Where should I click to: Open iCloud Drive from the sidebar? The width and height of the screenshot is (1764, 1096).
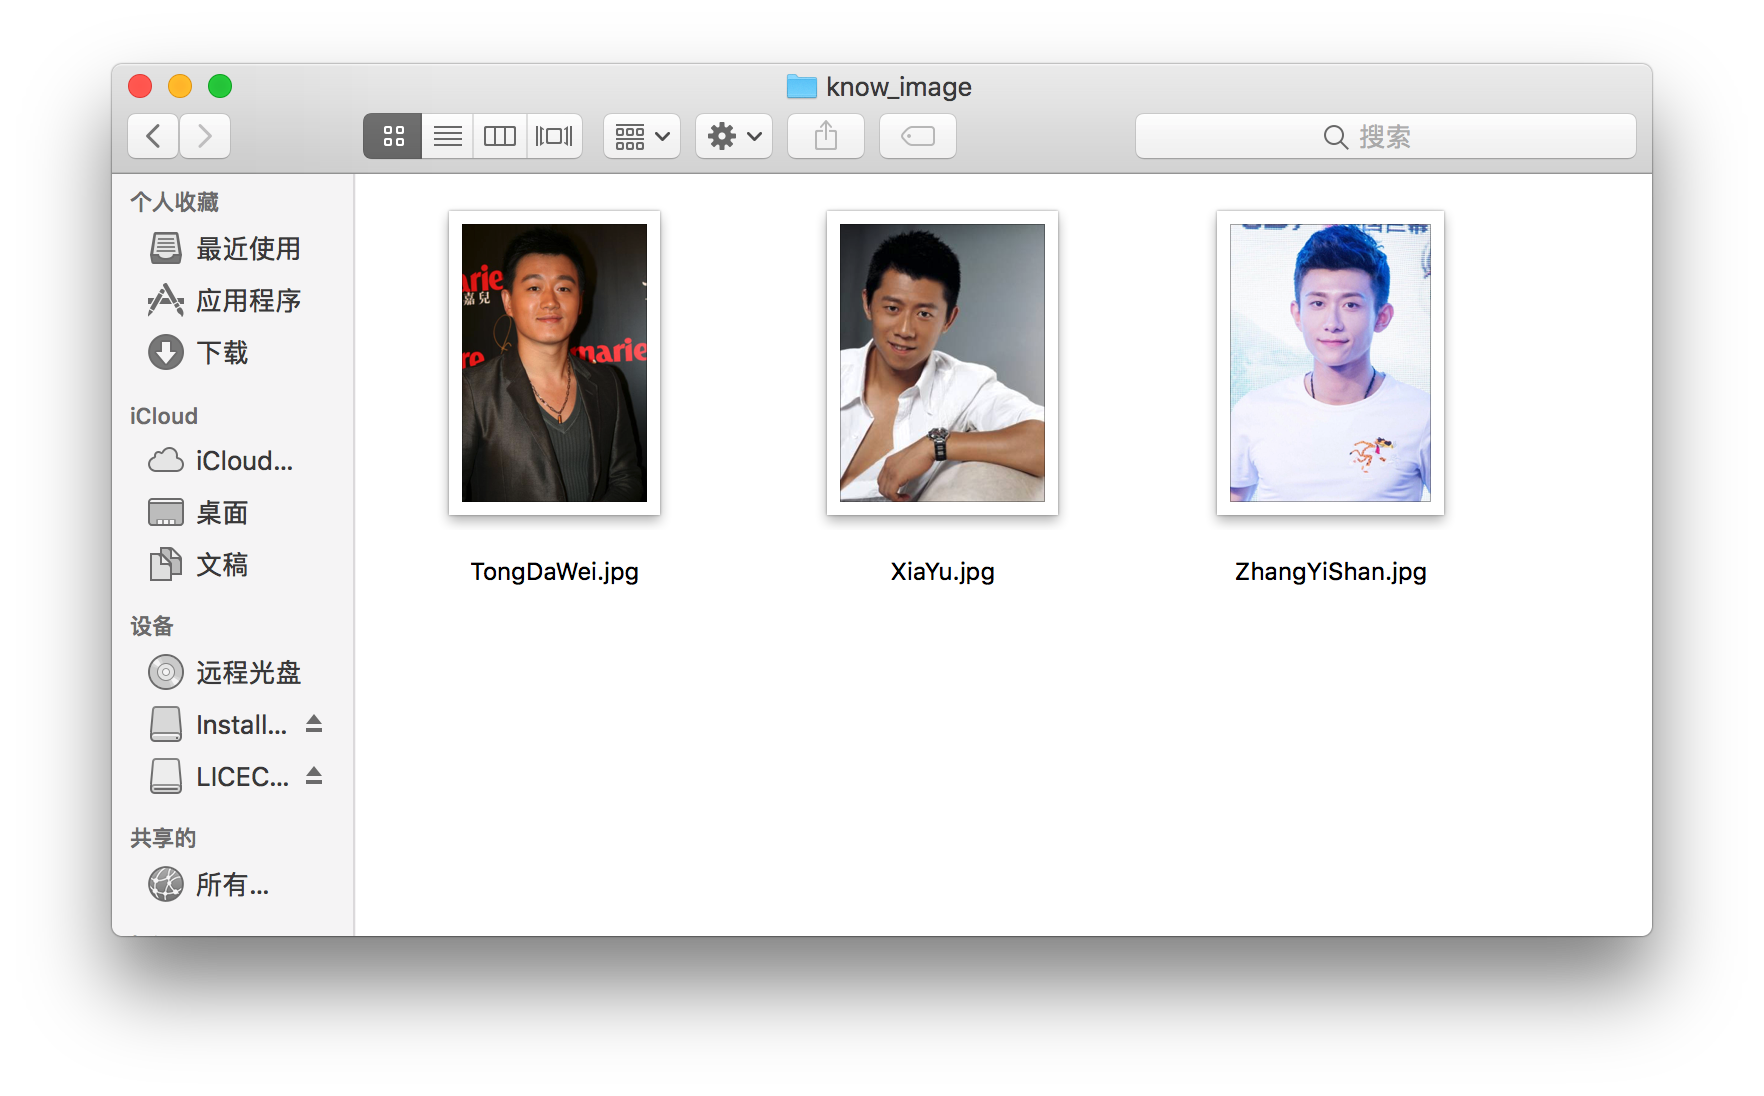243,460
